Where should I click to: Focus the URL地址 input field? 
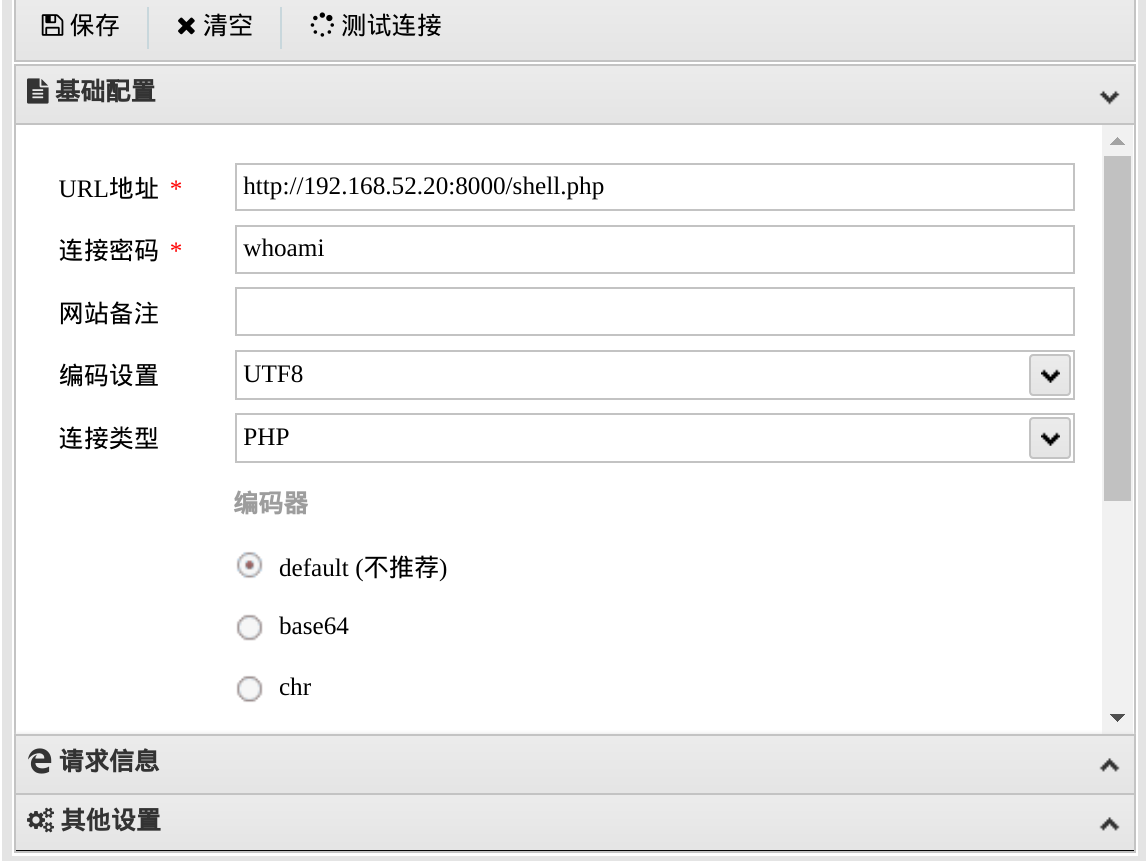pyautogui.click(x=654, y=187)
